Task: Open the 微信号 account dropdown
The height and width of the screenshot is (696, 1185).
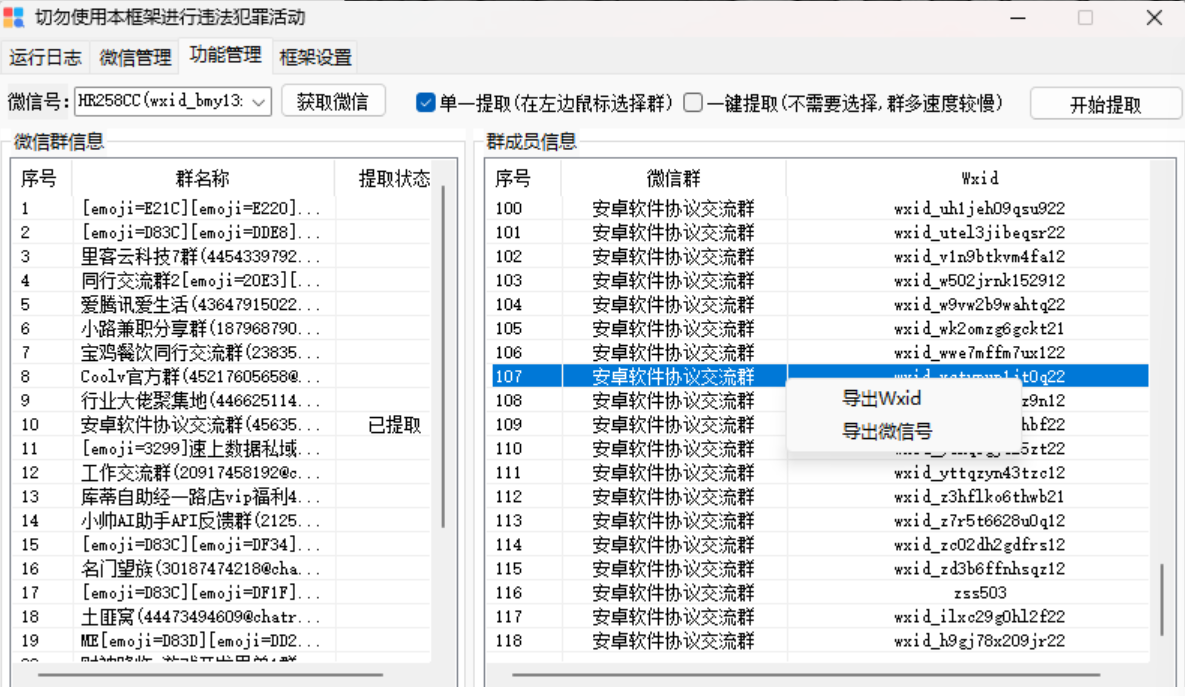Action: pyautogui.click(x=257, y=103)
